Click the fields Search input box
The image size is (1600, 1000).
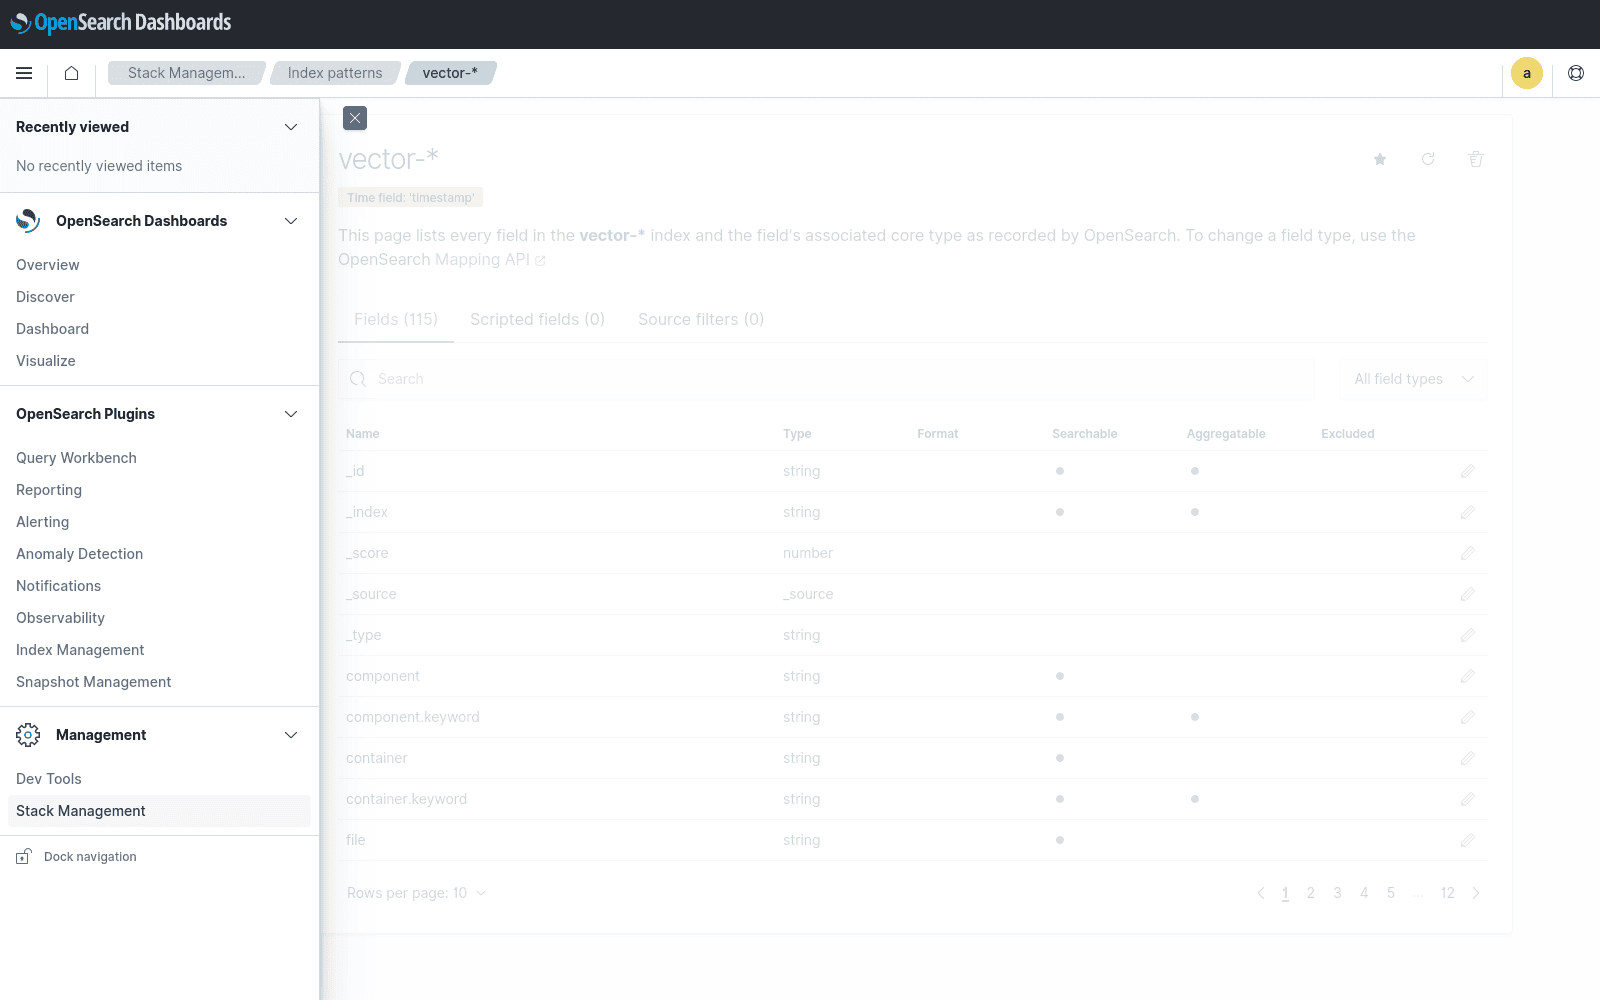[830, 379]
